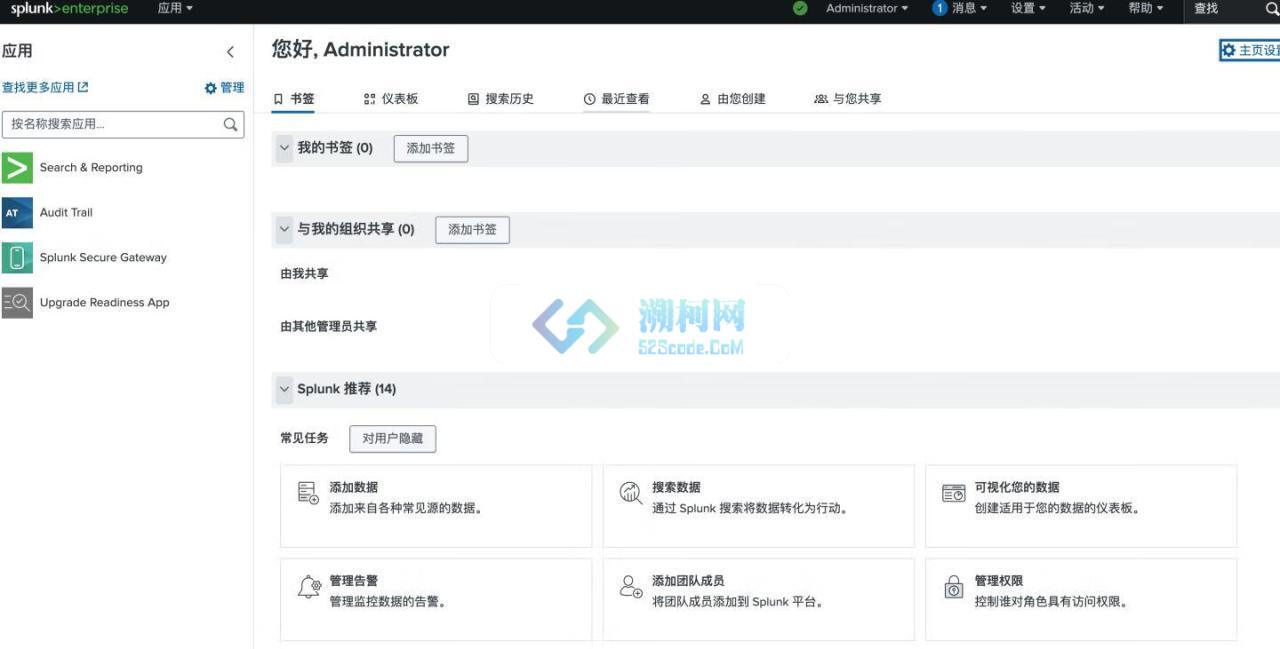This screenshot has width=1280, height=649.
Task: Open the Splunk Secure Gateway app icon
Action: tap(17, 258)
